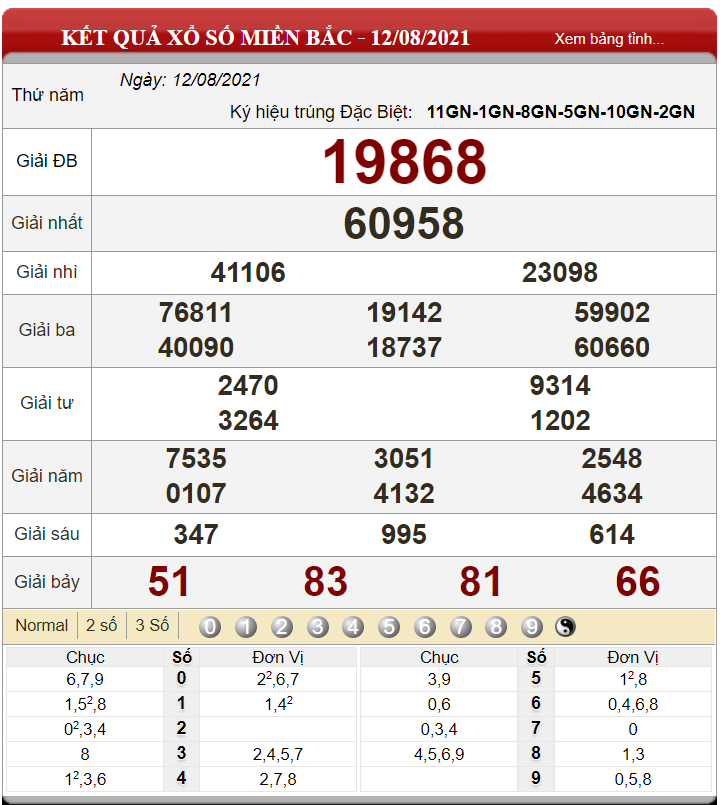Image resolution: width=724 pixels, height=805 pixels.
Task: Select the digit 9 filter circle
Action: point(532,627)
